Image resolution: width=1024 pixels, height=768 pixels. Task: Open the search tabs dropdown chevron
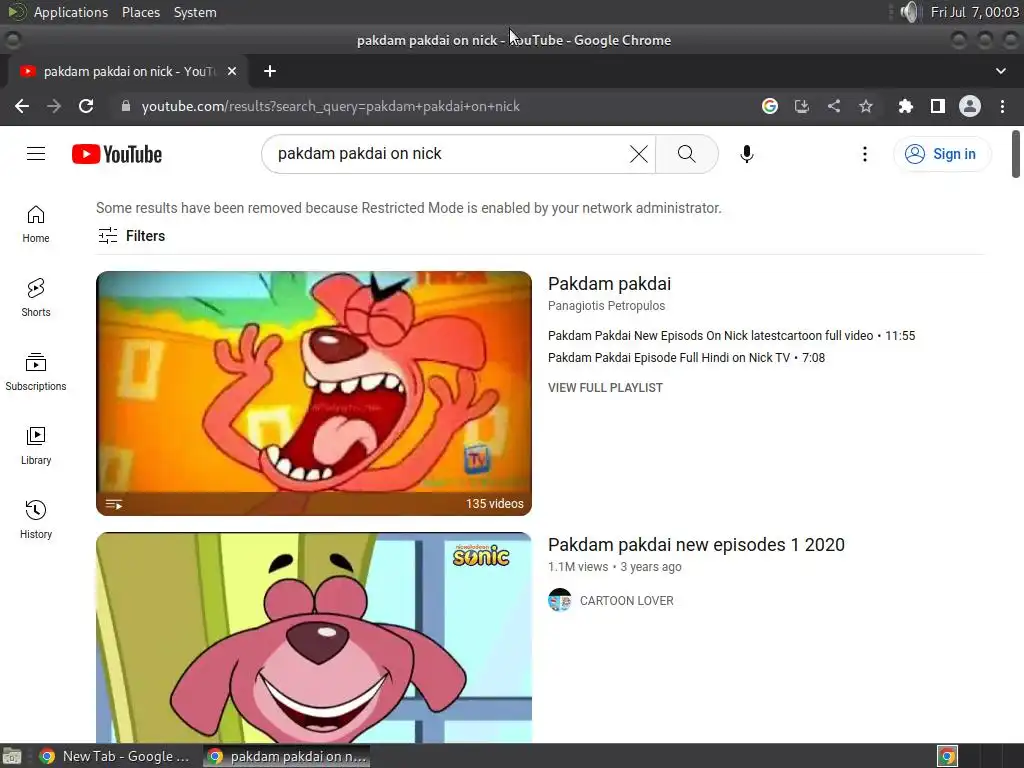(1000, 71)
